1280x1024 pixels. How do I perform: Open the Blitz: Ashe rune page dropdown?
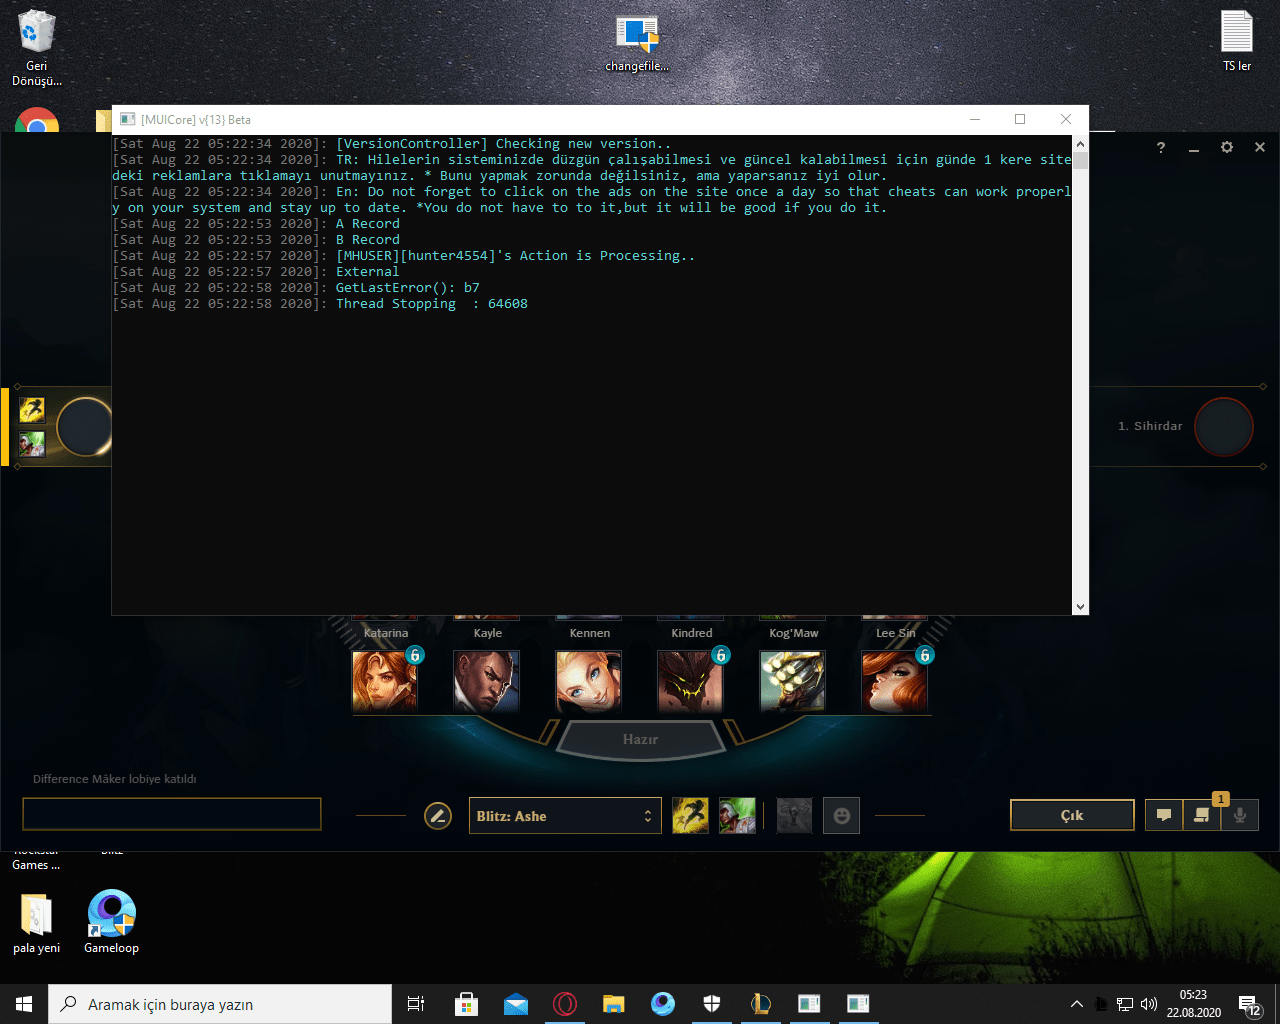tap(565, 816)
